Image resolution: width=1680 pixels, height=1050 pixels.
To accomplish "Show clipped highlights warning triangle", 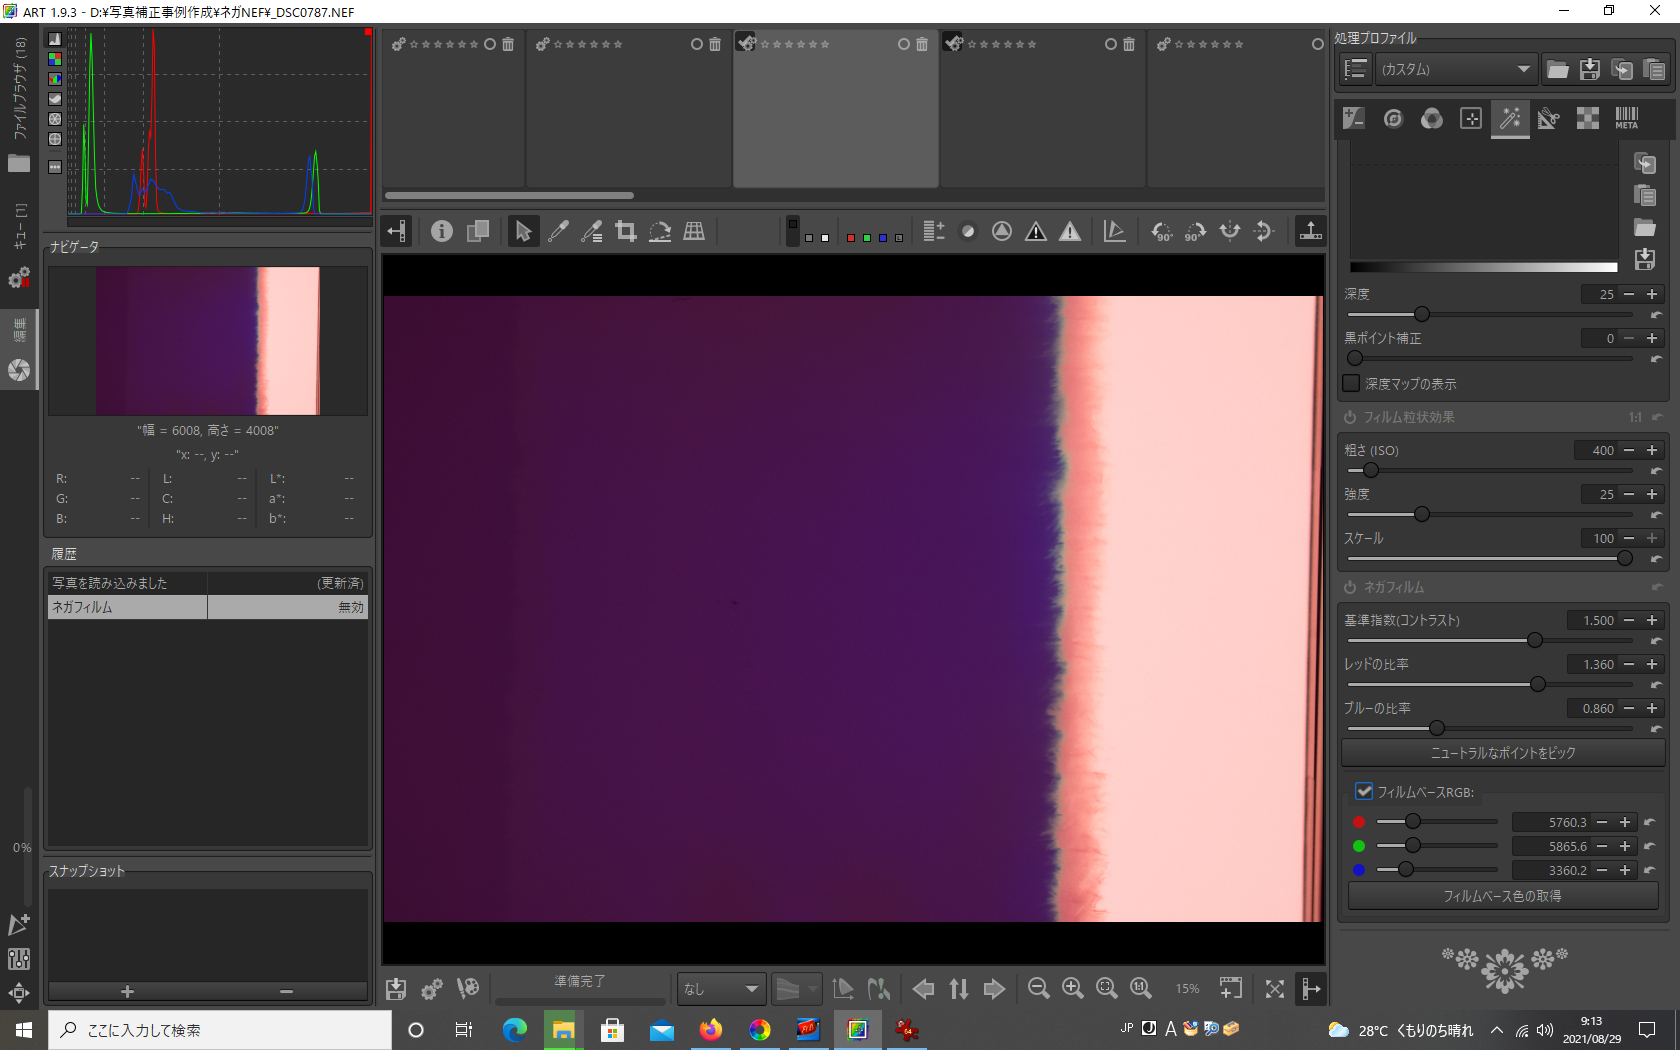I will point(1070,231).
